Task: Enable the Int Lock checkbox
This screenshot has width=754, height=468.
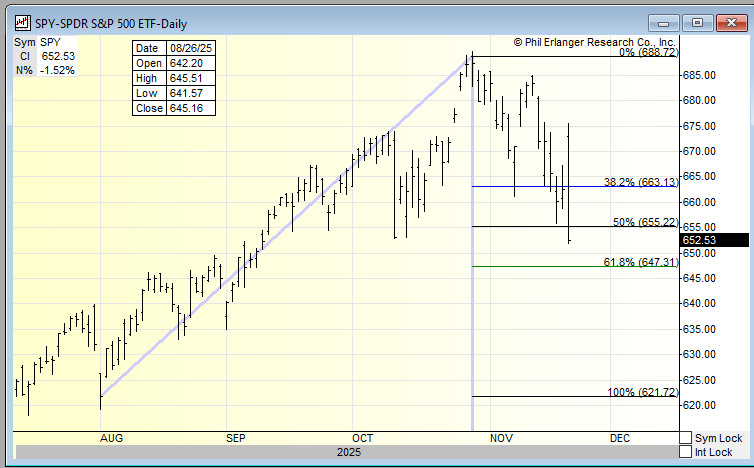Action: 685,452
